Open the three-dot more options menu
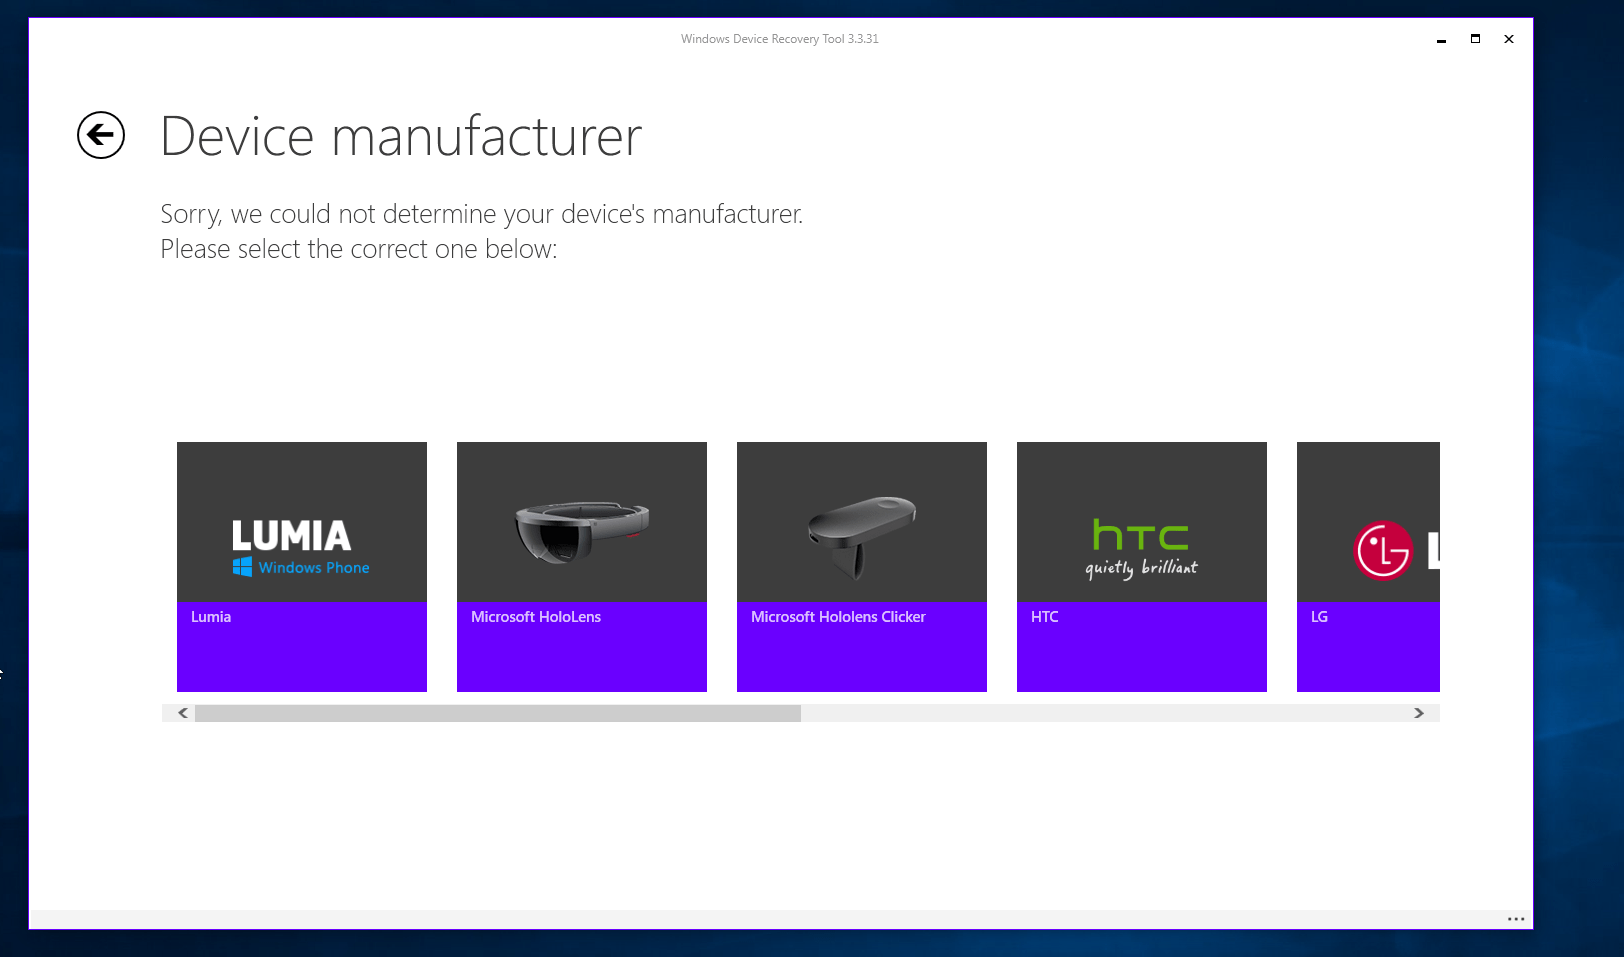1624x957 pixels. 1516,919
